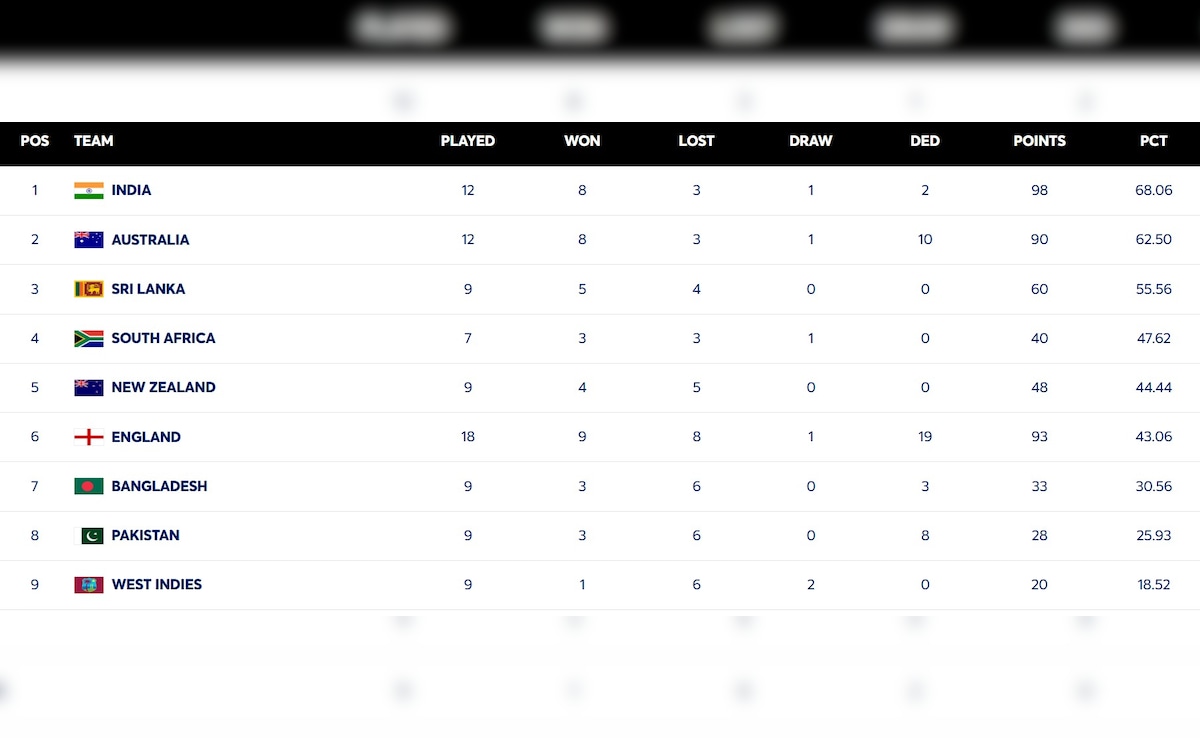The width and height of the screenshot is (1200, 738).
Task: Click the South Africa flag icon
Action: coord(88,338)
